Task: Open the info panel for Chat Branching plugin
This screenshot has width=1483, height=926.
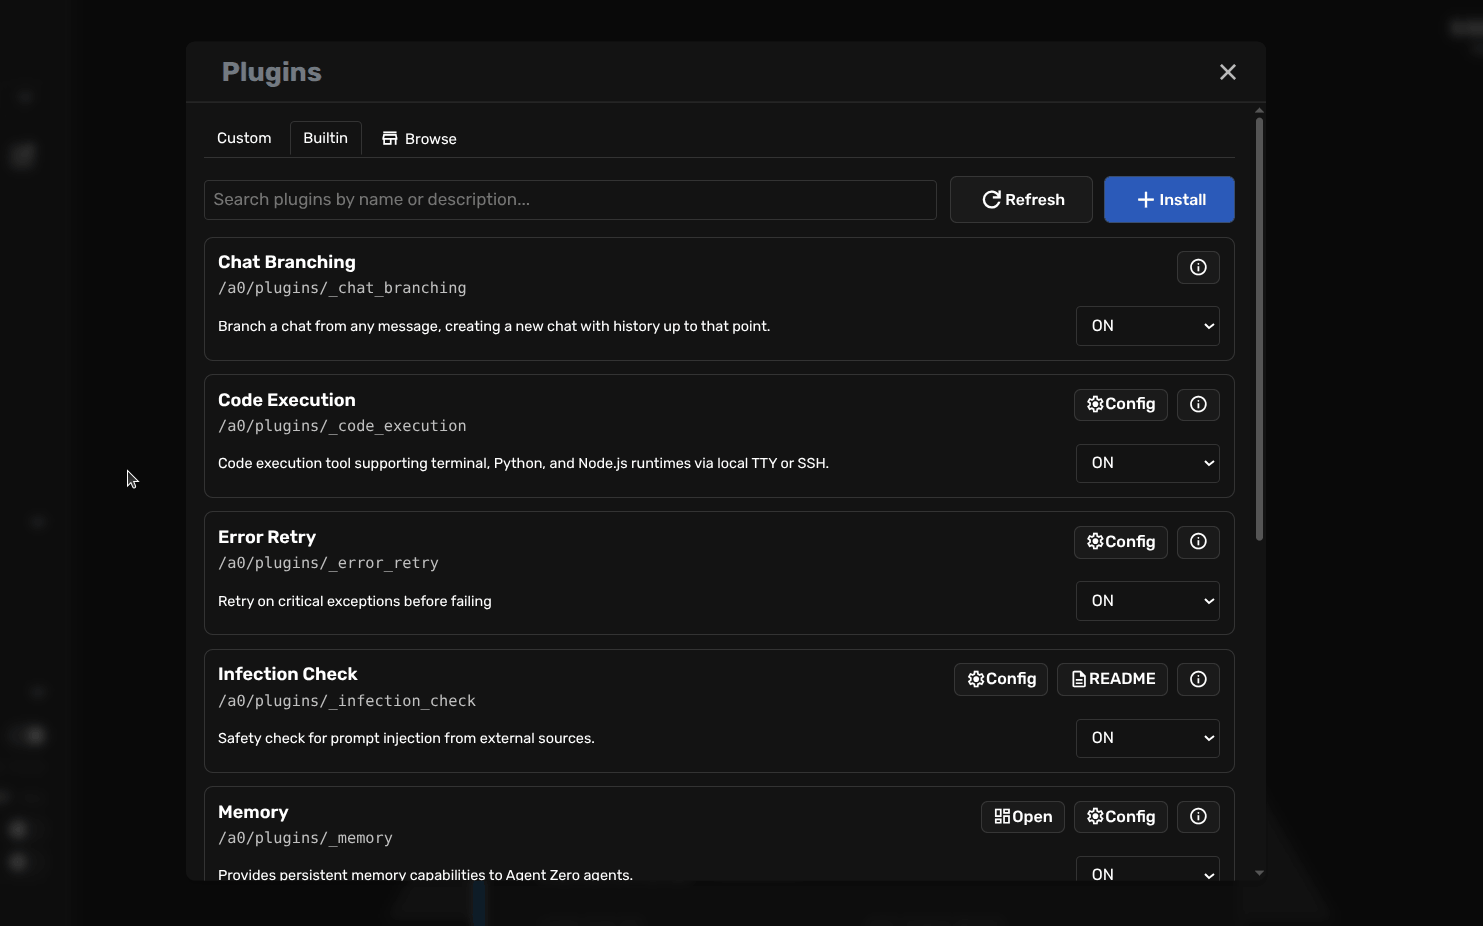Action: [1198, 267]
